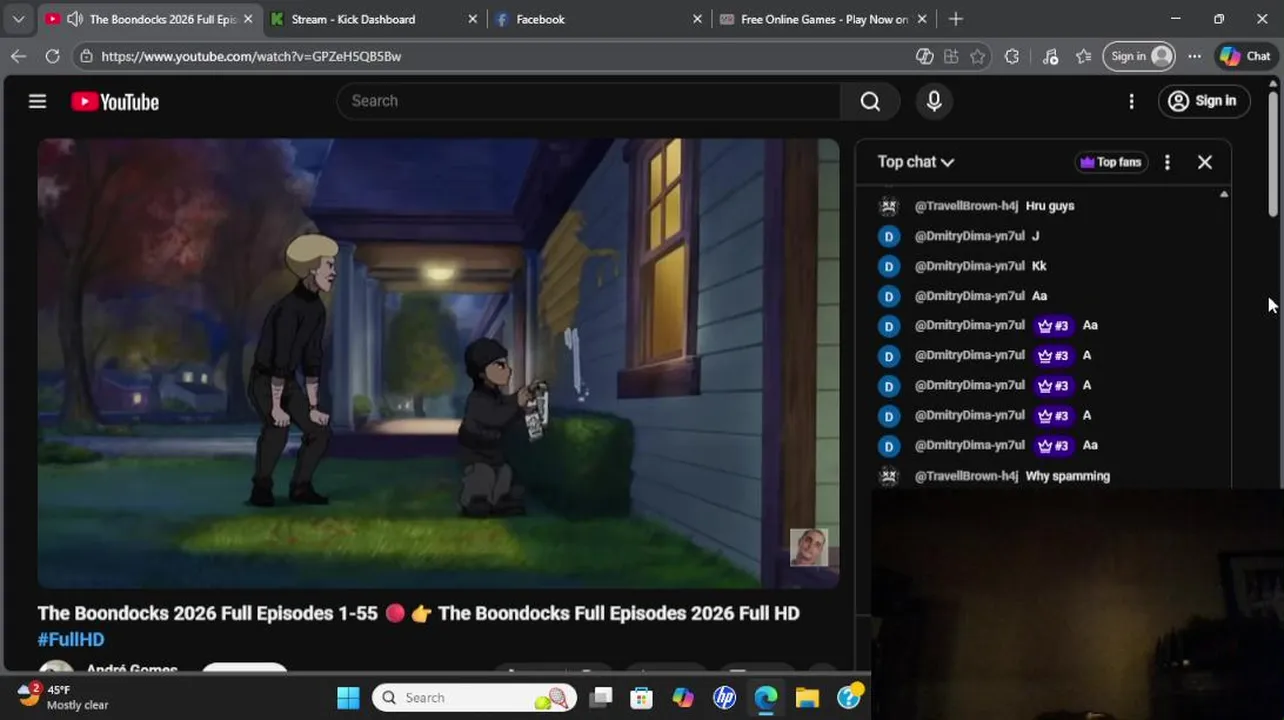The image size is (1284, 720).
Task: Close the Kick Dashboard tab
Action: point(473,19)
